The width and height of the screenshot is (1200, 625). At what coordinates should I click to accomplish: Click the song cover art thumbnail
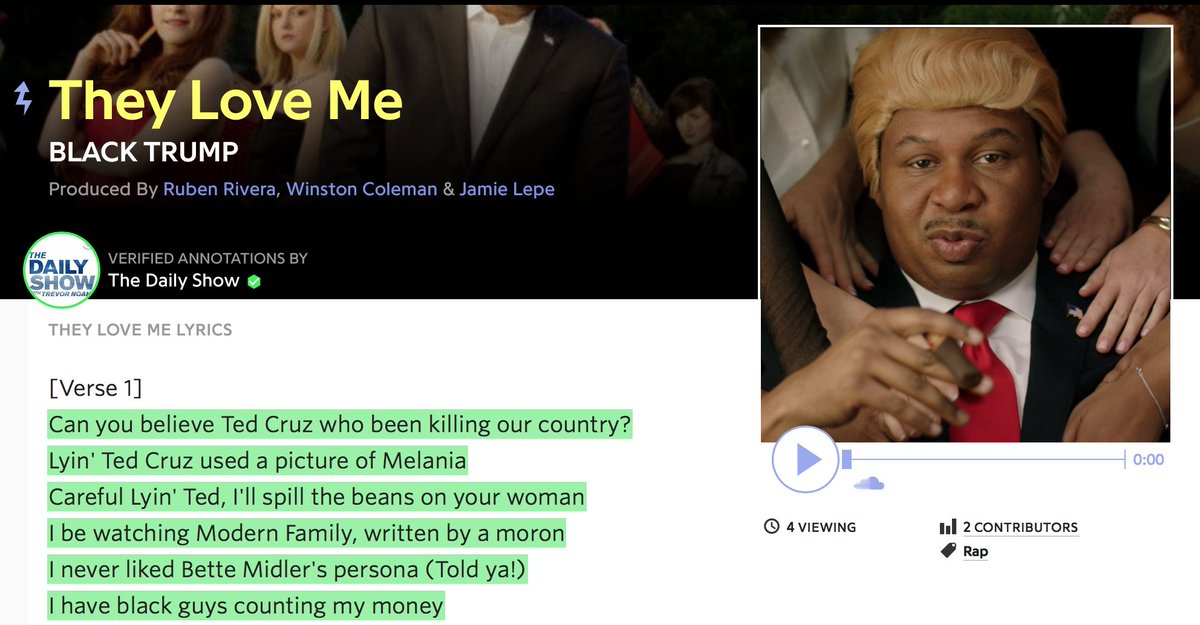[966, 234]
